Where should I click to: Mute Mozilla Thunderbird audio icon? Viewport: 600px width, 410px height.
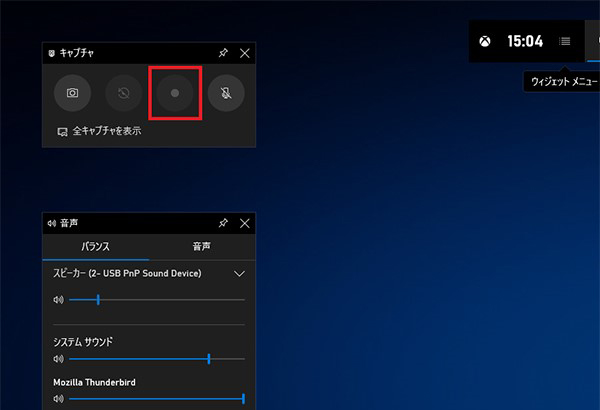pos(58,398)
